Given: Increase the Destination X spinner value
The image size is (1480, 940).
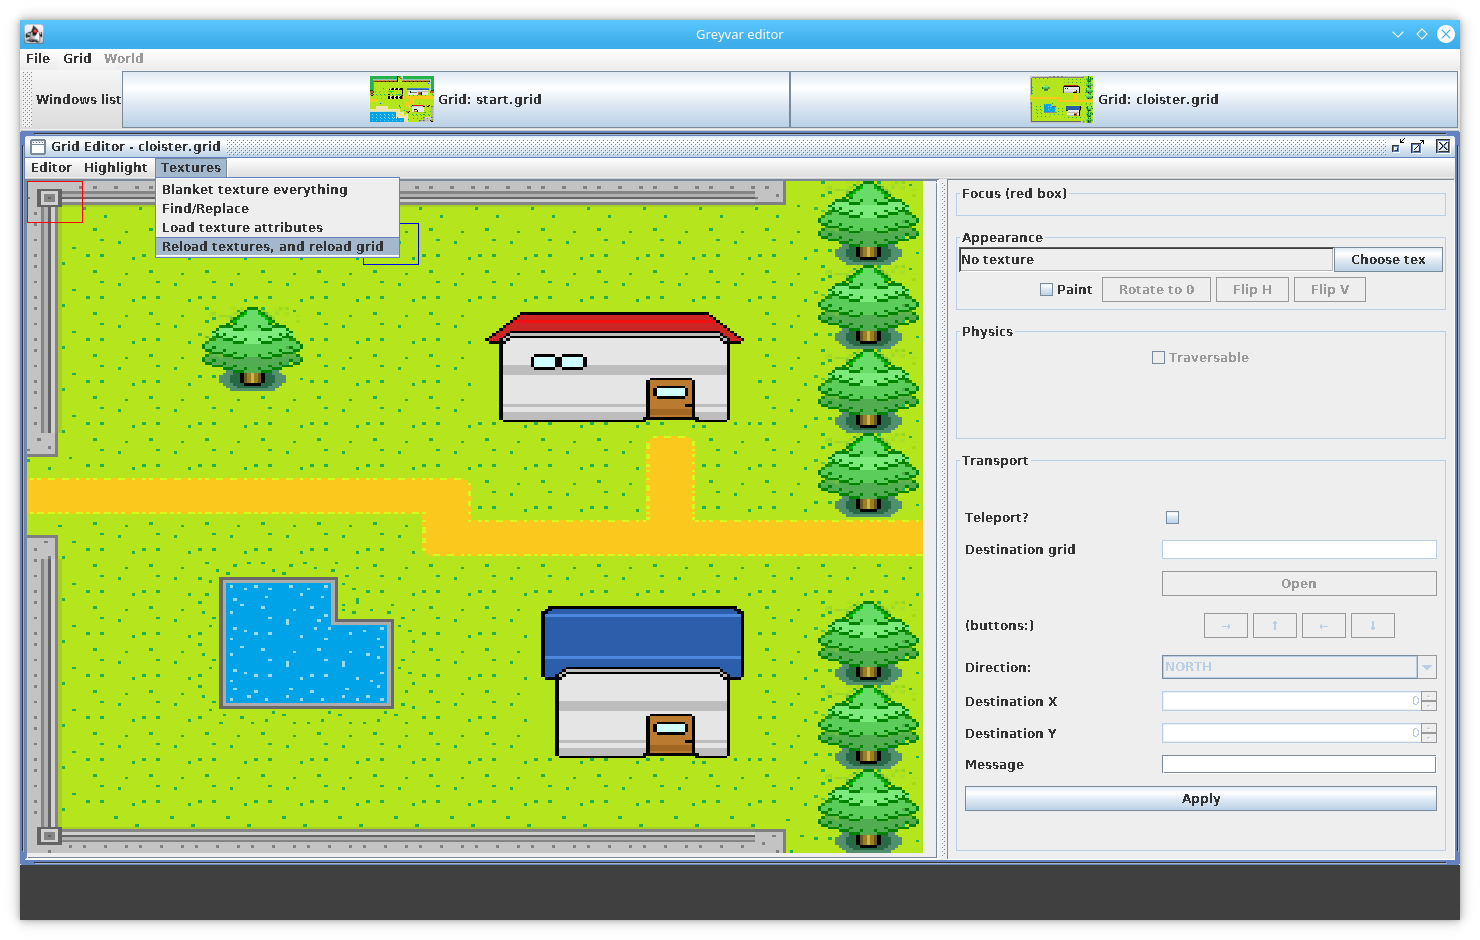Looking at the screenshot, I should [1429, 696].
